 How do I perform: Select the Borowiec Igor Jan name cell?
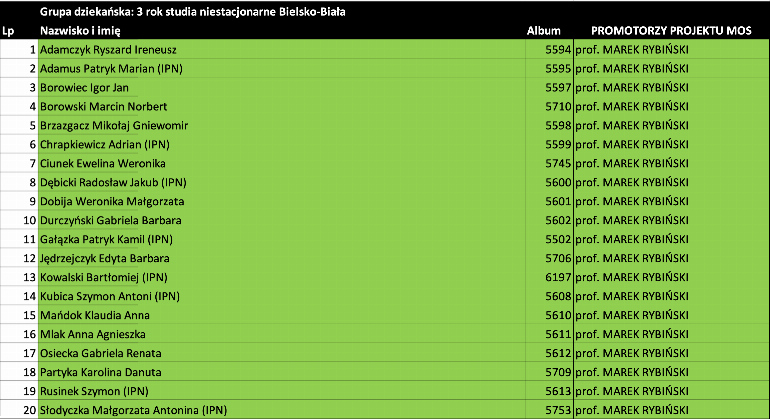coord(281,87)
